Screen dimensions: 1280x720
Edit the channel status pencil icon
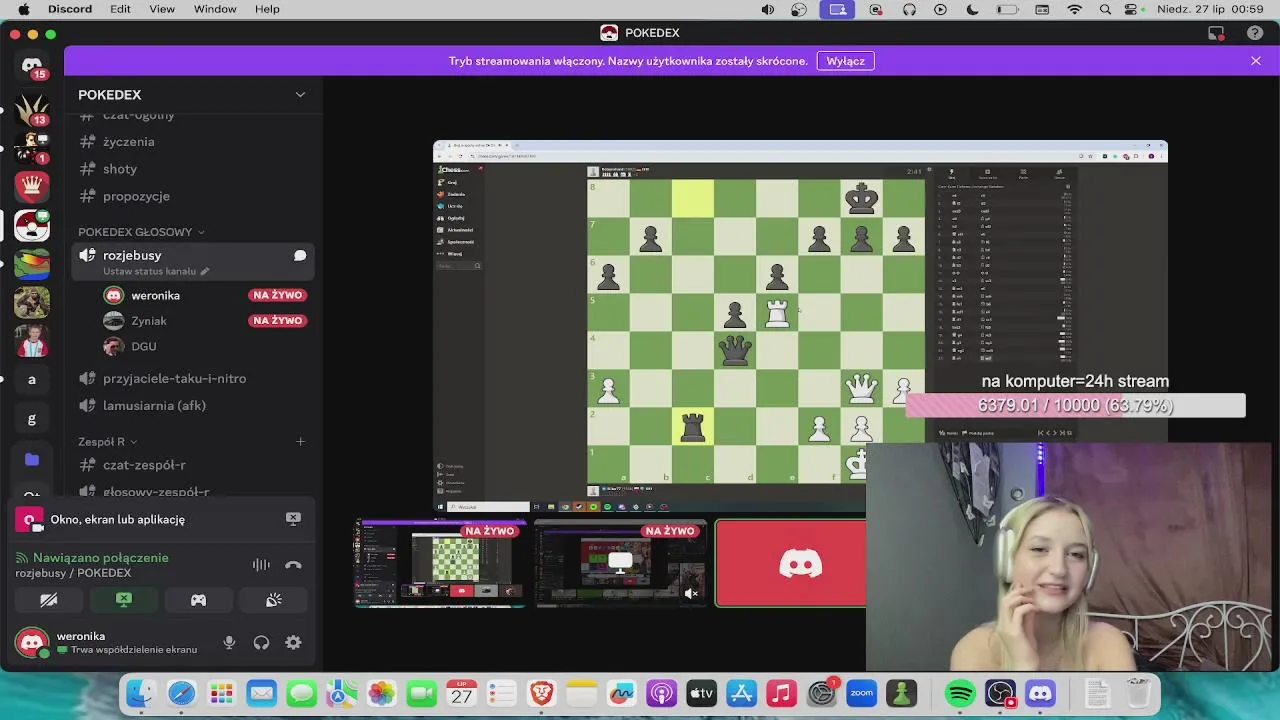(x=205, y=271)
